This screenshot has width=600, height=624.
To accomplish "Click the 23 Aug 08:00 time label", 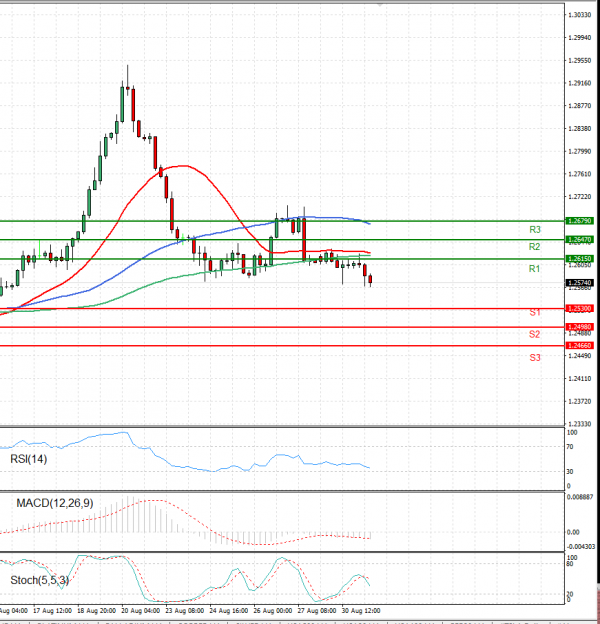I will (x=184, y=610).
